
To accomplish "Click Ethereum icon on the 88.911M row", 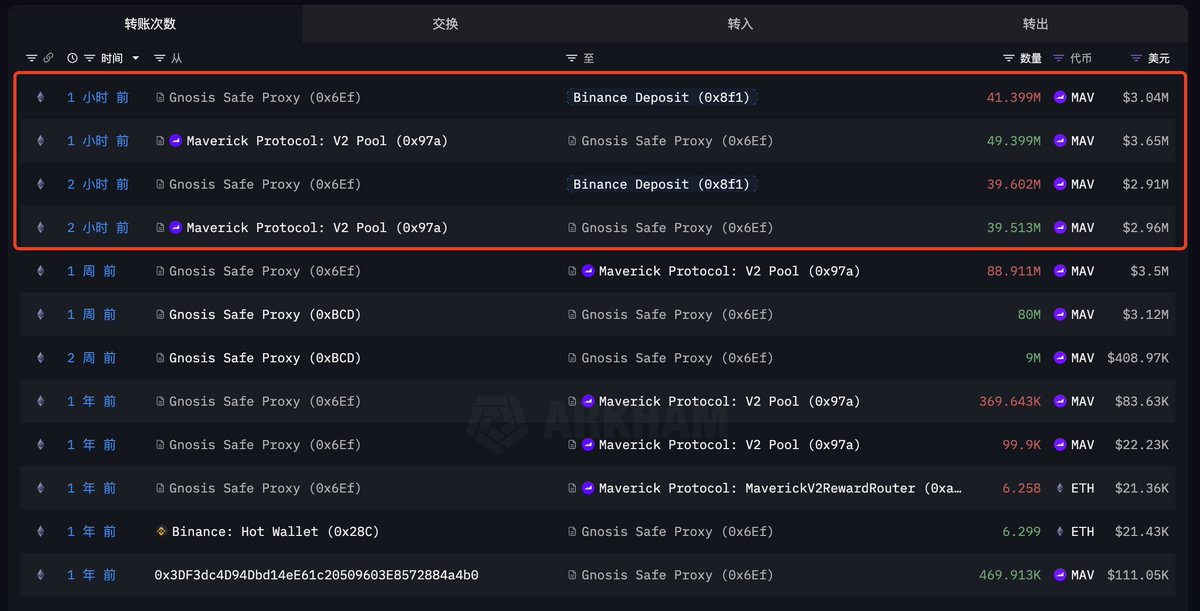I will coord(41,271).
